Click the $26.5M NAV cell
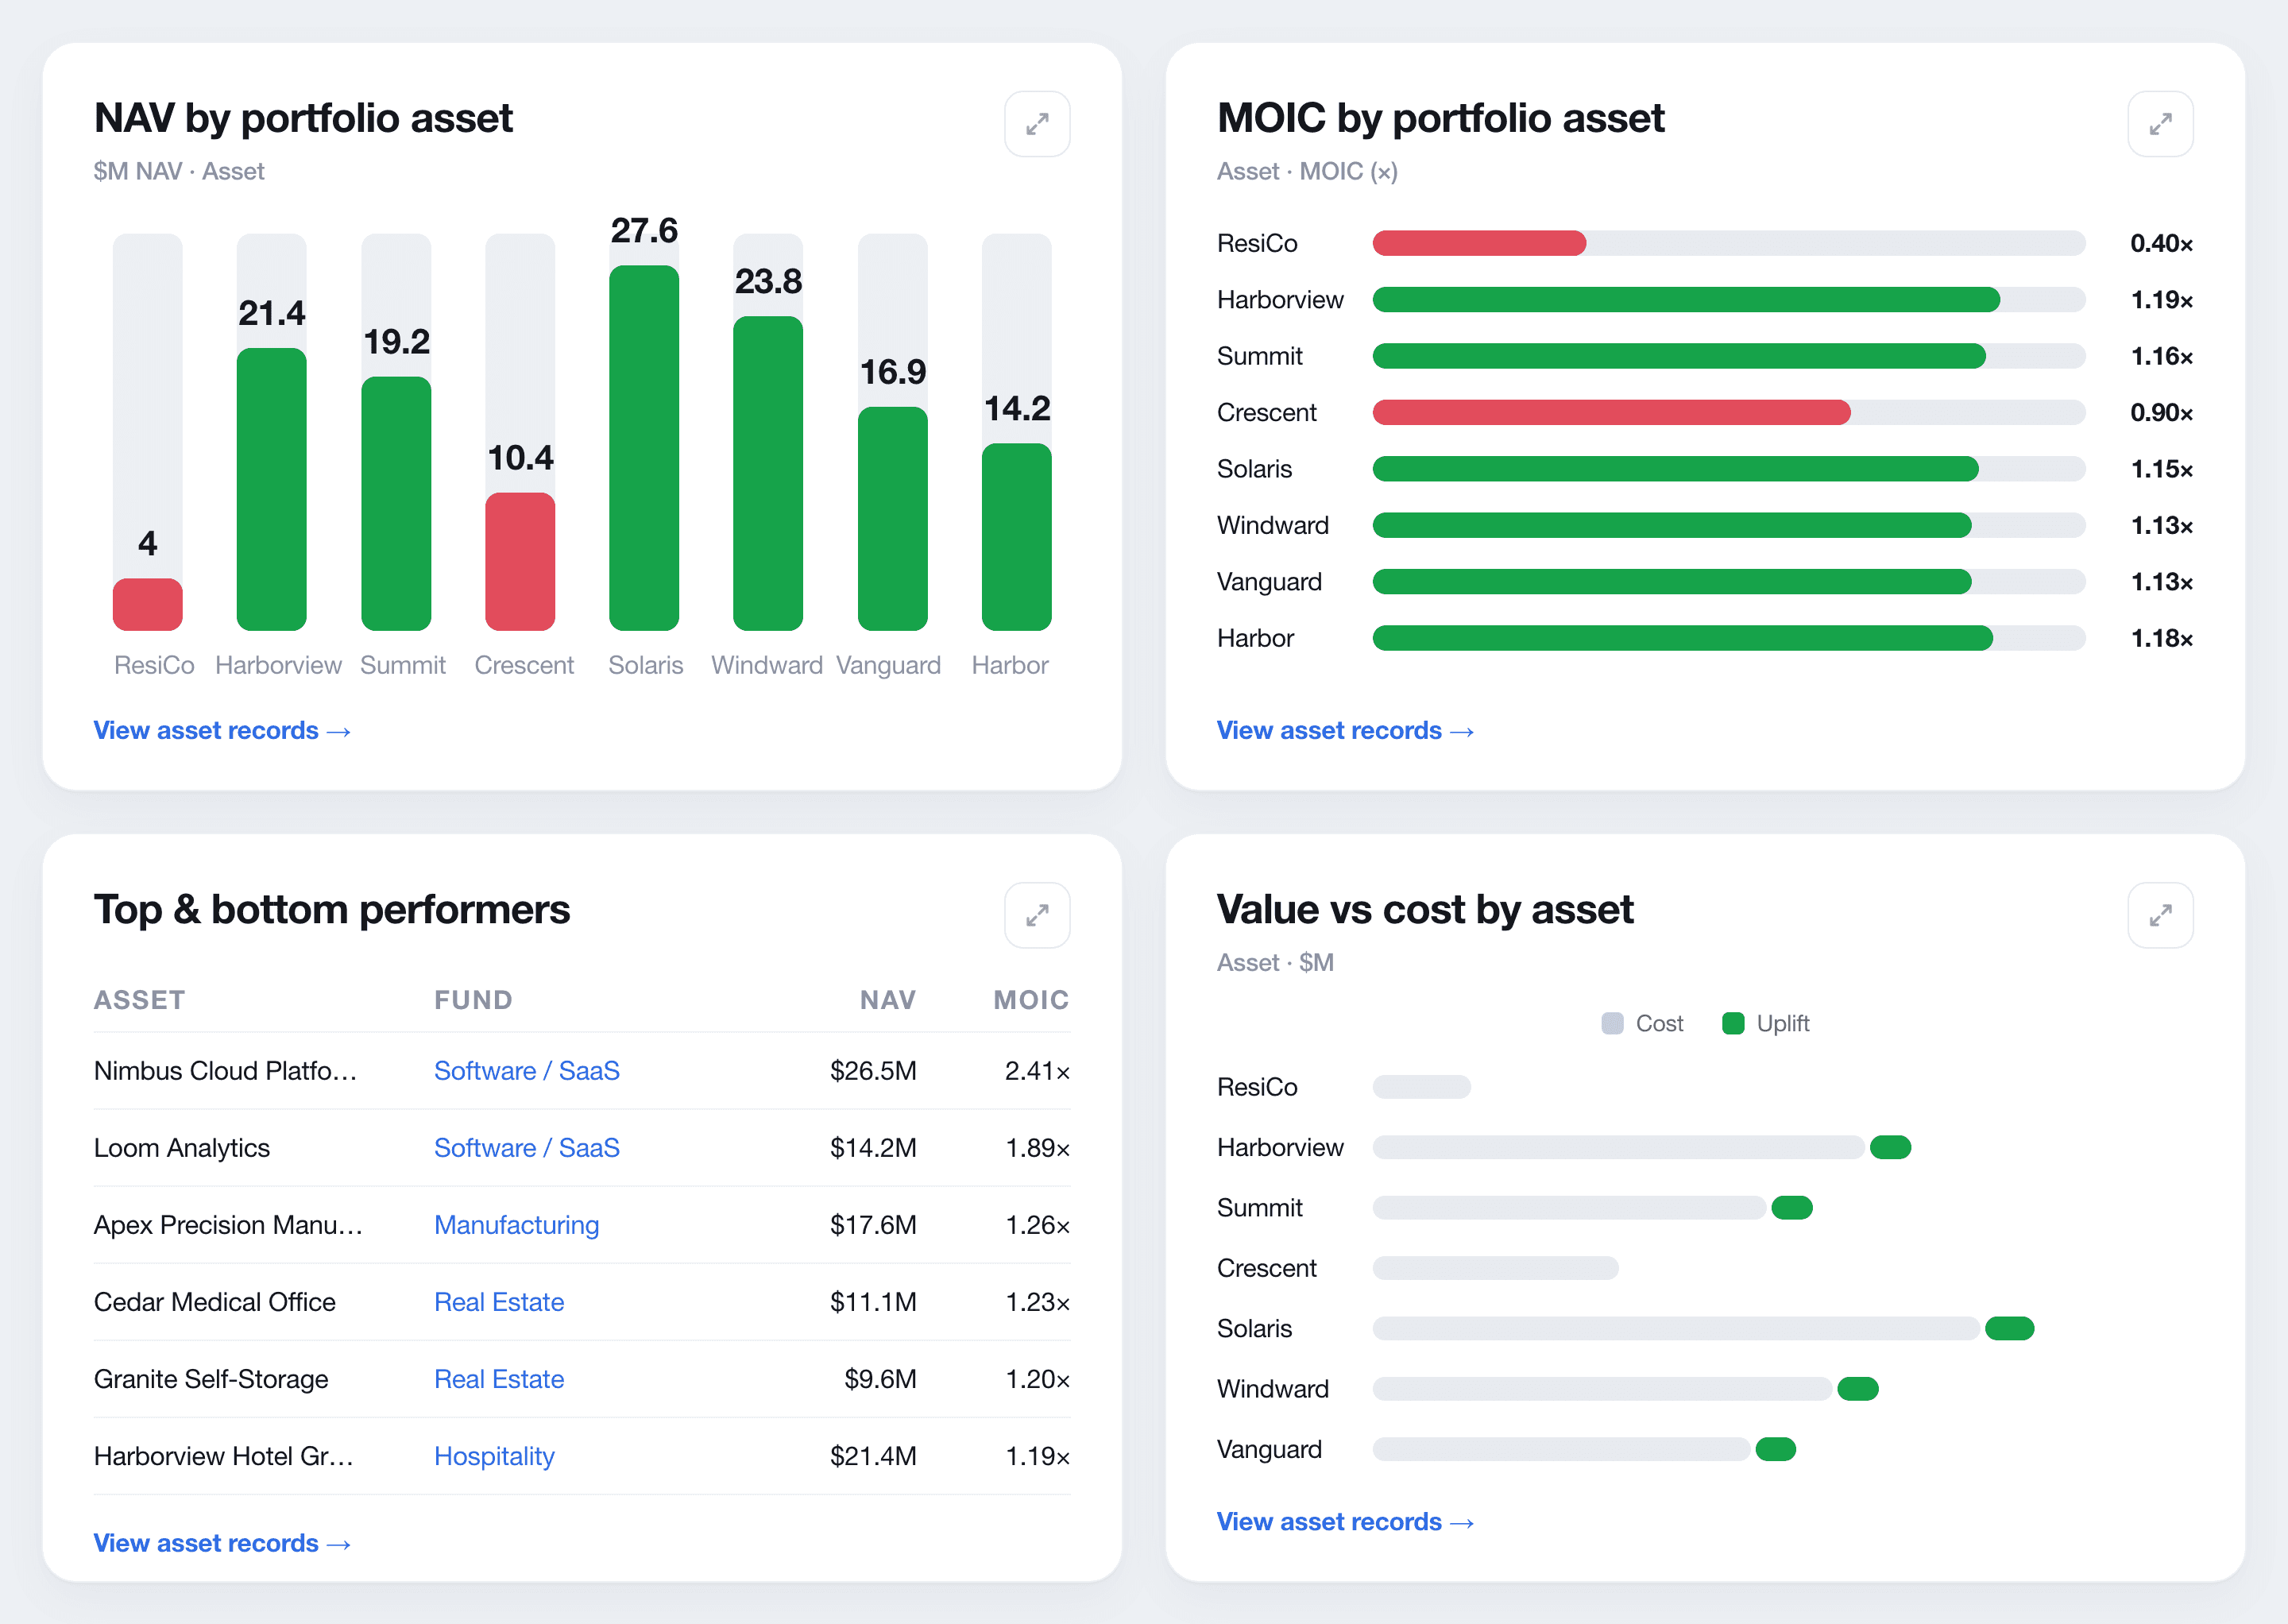This screenshot has width=2288, height=1624. 873,1071
